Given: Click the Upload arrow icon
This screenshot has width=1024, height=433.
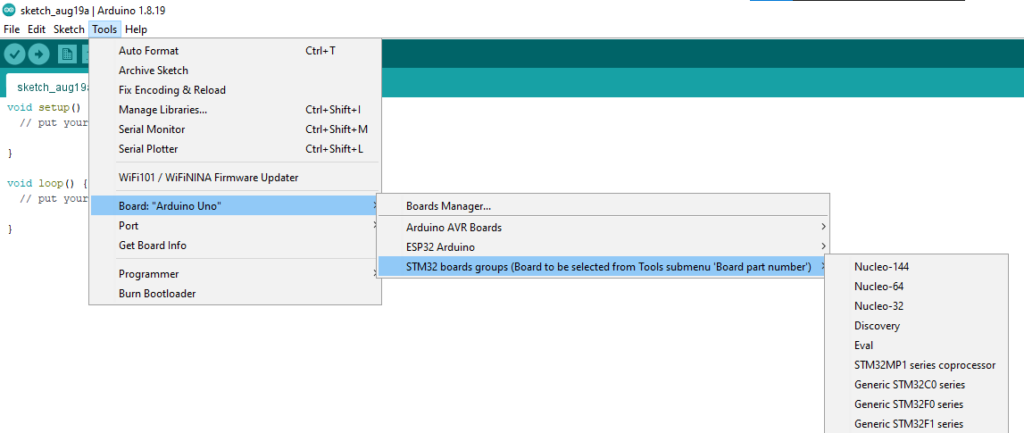Looking at the screenshot, I should (x=39, y=54).
